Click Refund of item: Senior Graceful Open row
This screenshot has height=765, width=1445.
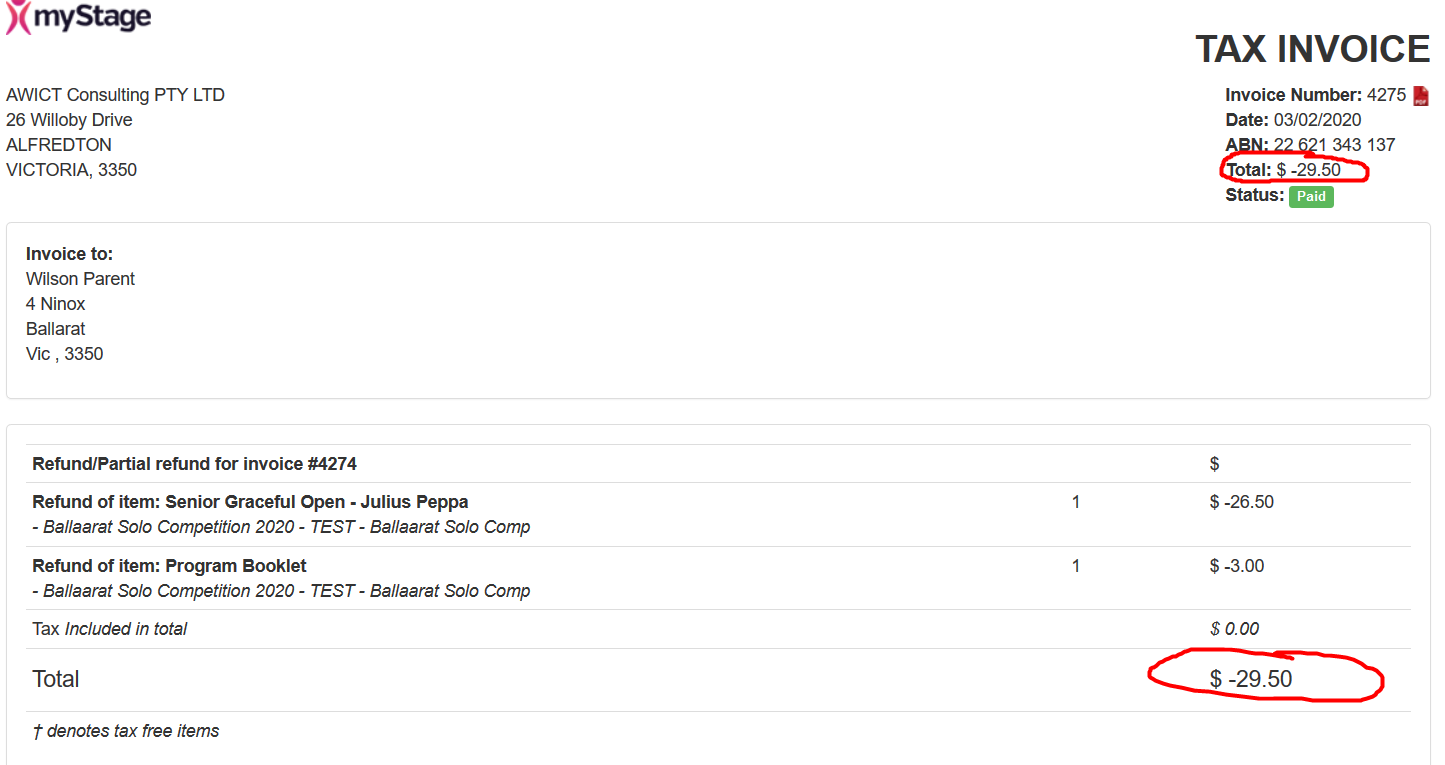719,514
